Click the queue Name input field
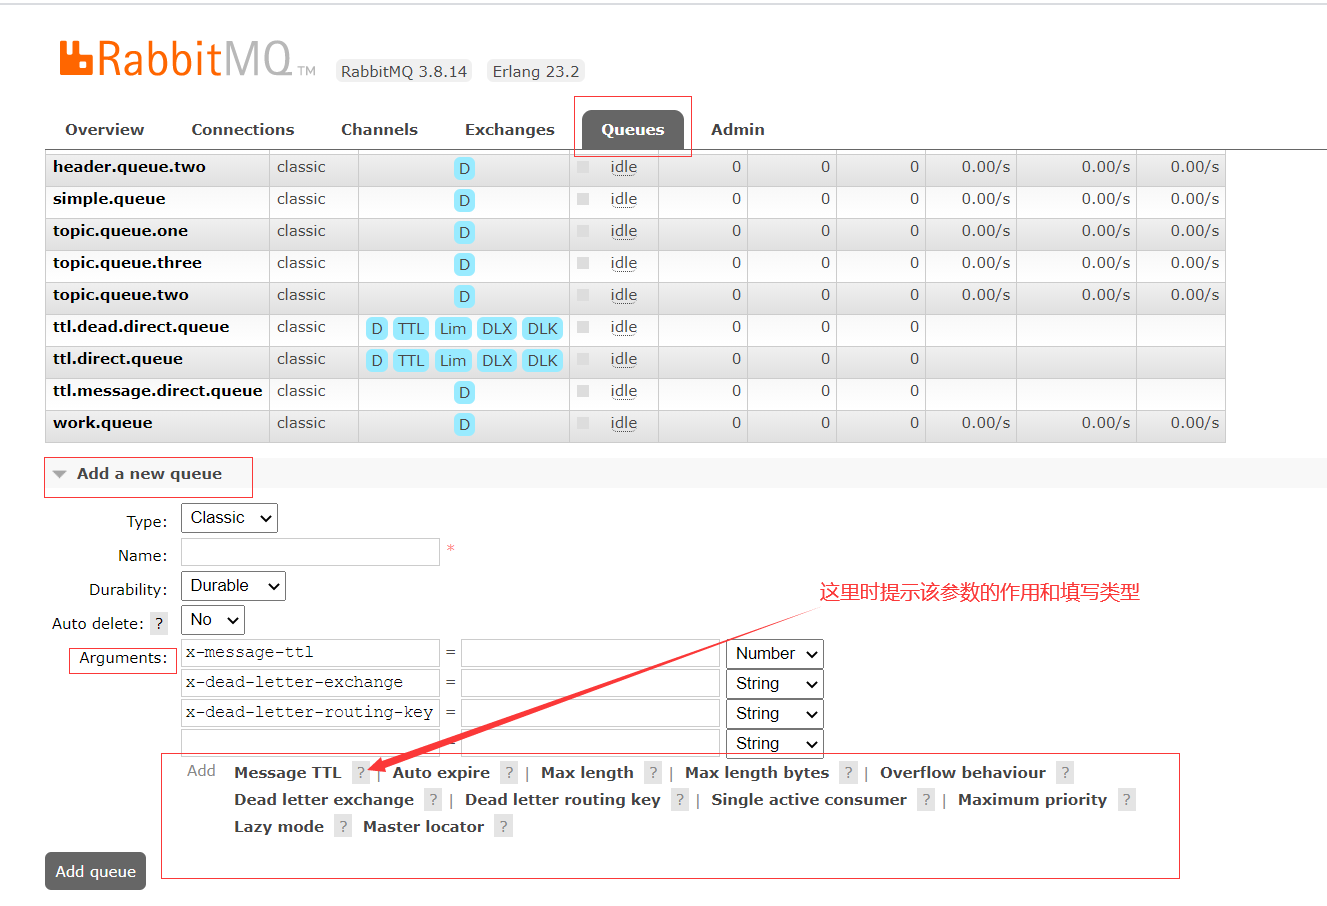 310,552
